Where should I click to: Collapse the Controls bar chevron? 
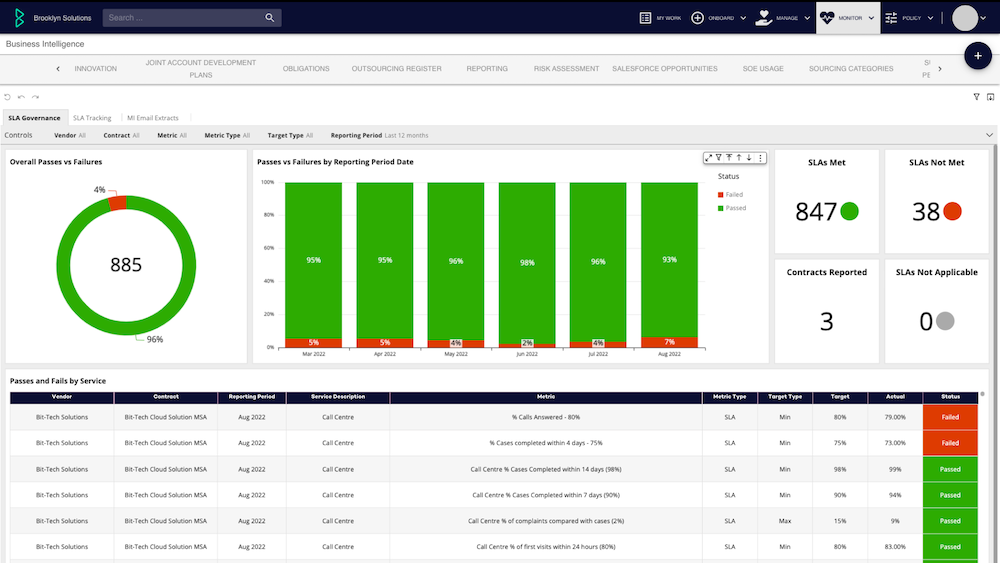point(989,135)
